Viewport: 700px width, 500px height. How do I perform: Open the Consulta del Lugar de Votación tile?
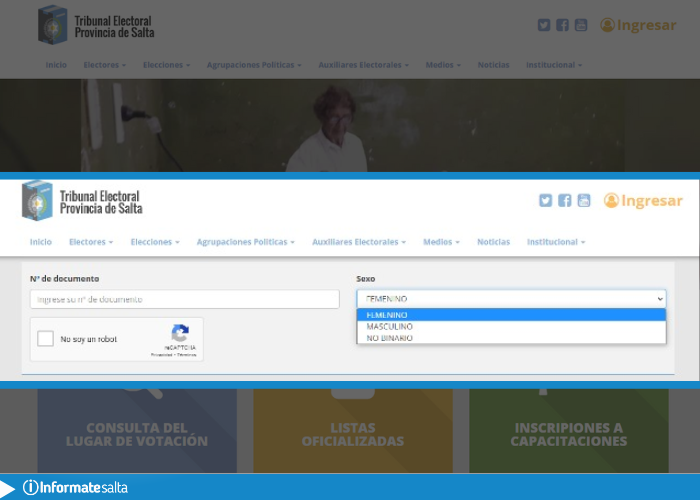(x=137, y=433)
